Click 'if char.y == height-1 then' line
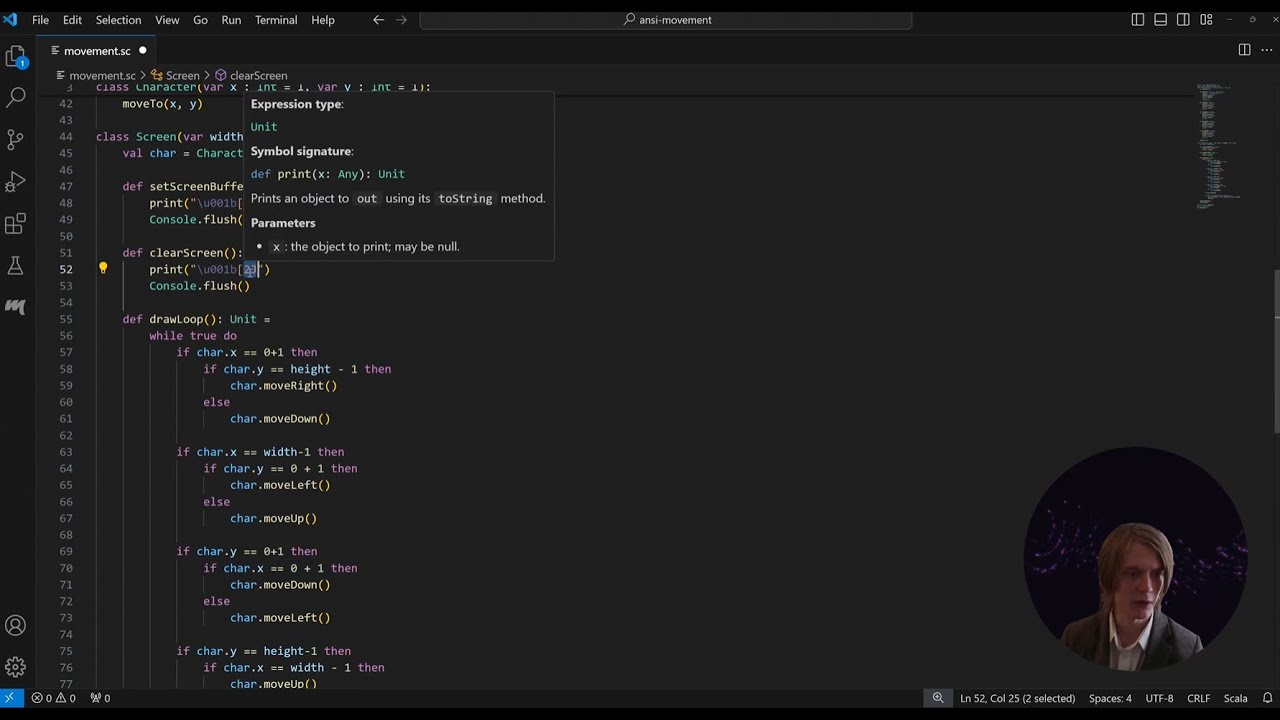 point(263,651)
